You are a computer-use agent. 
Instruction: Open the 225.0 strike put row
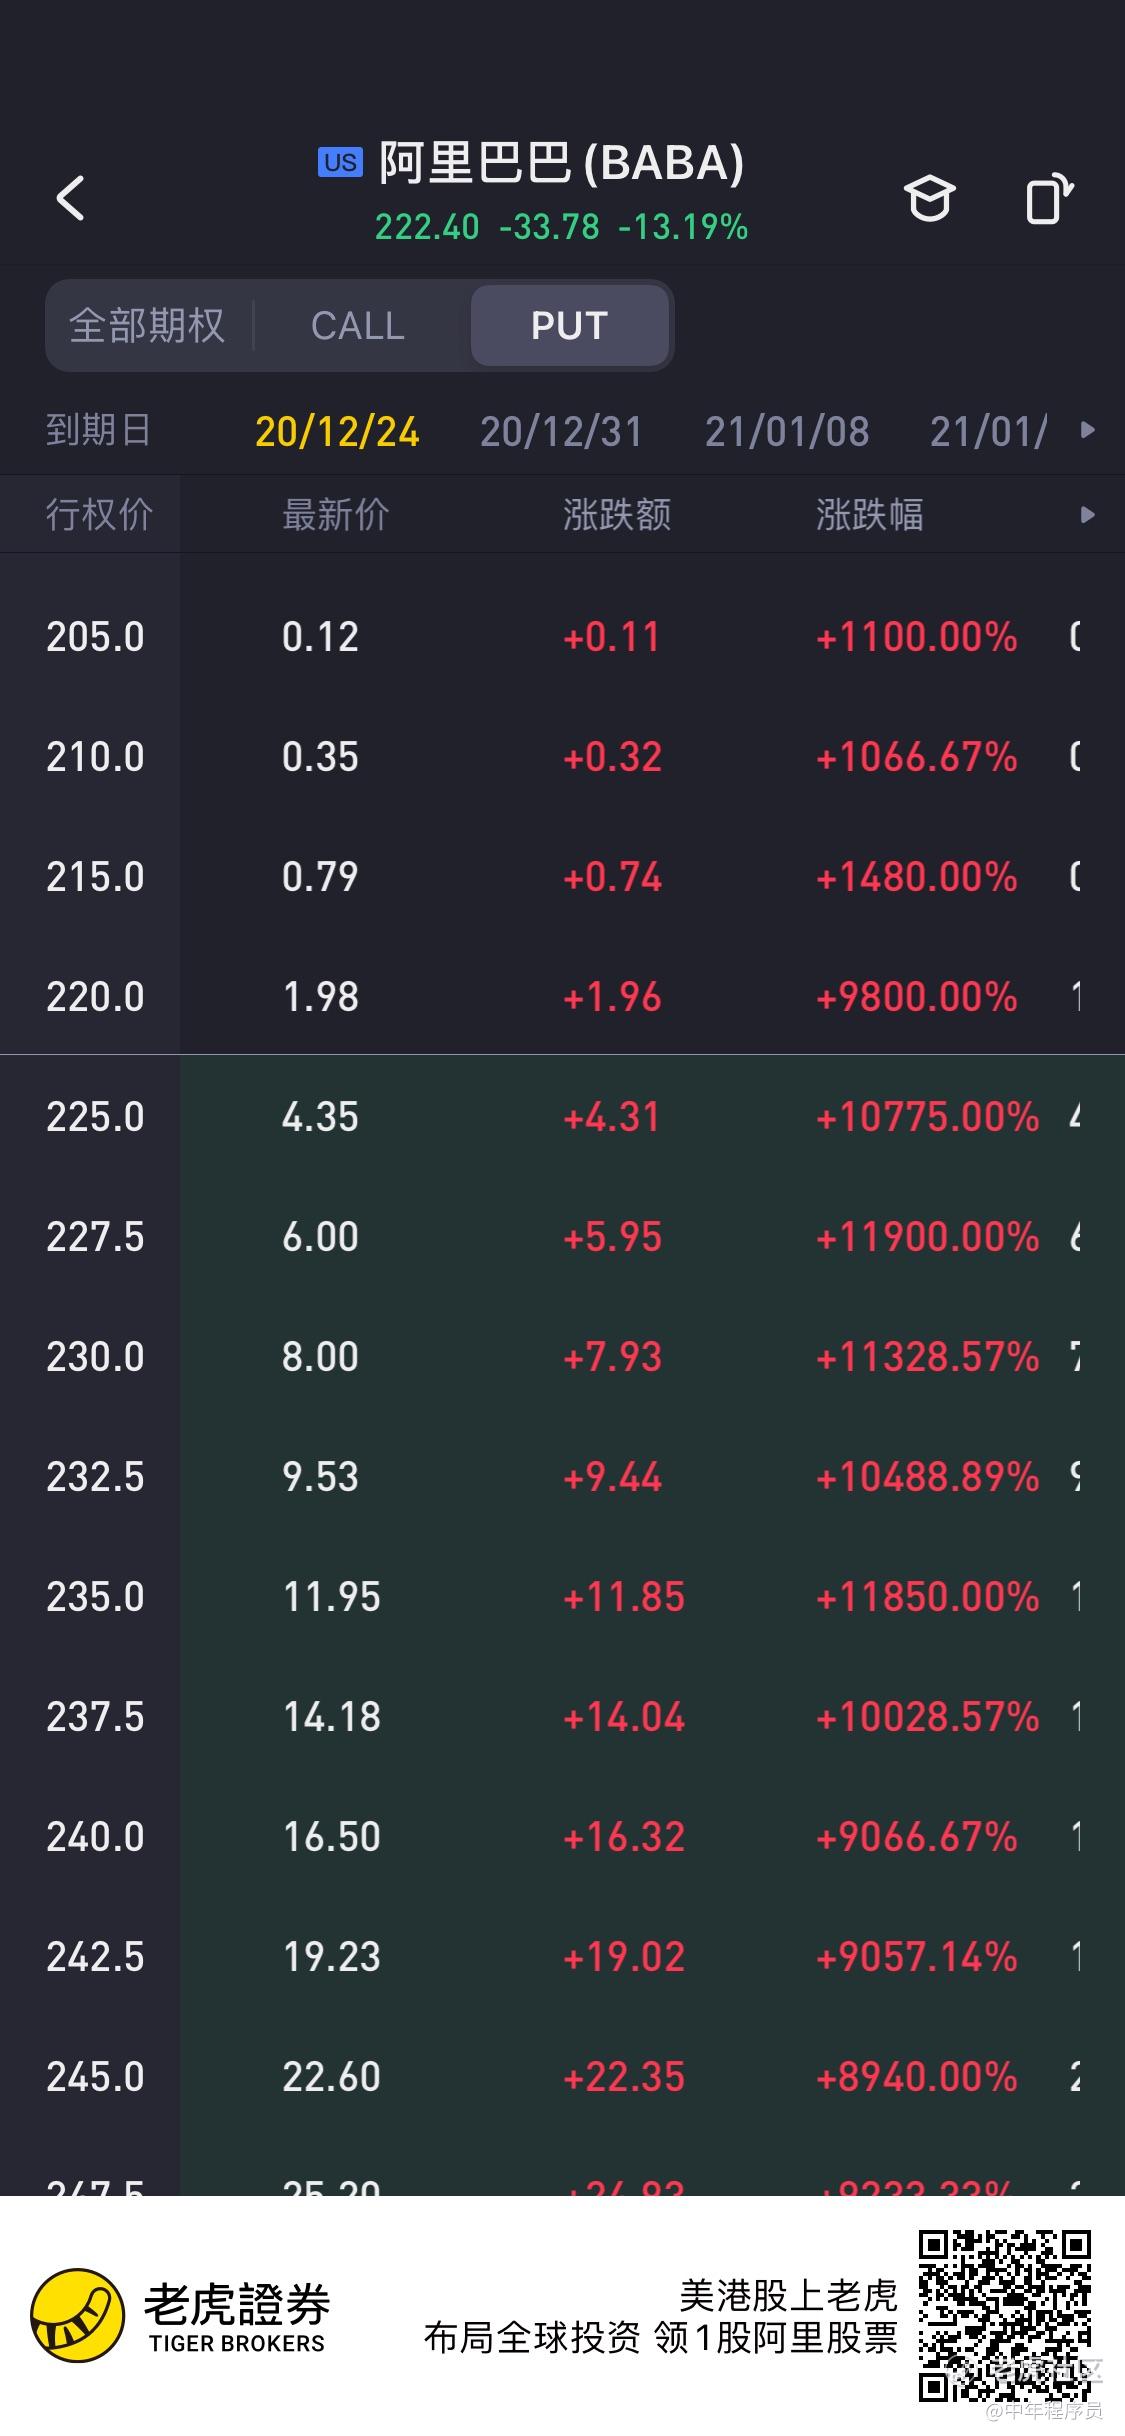[x=562, y=1116]
